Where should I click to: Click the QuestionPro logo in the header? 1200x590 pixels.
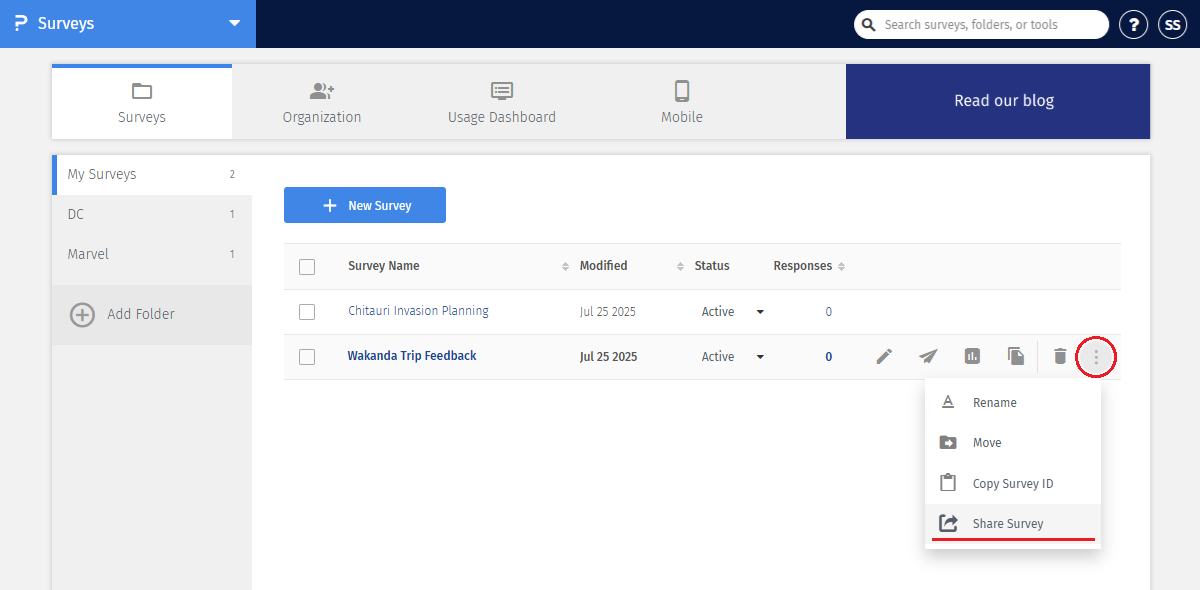point(20,24)
